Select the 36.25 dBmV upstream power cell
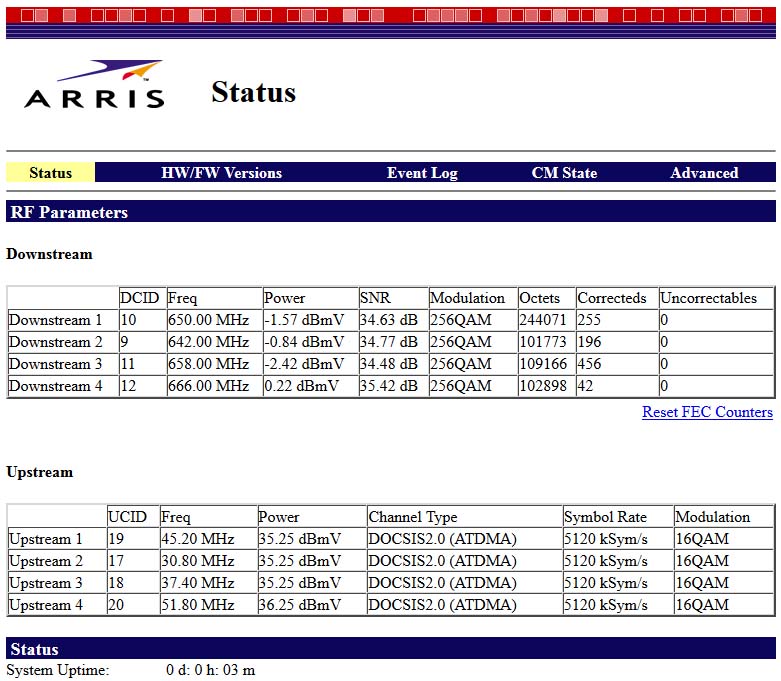Screen dimensions: 781x681 [x=298, y=605]
